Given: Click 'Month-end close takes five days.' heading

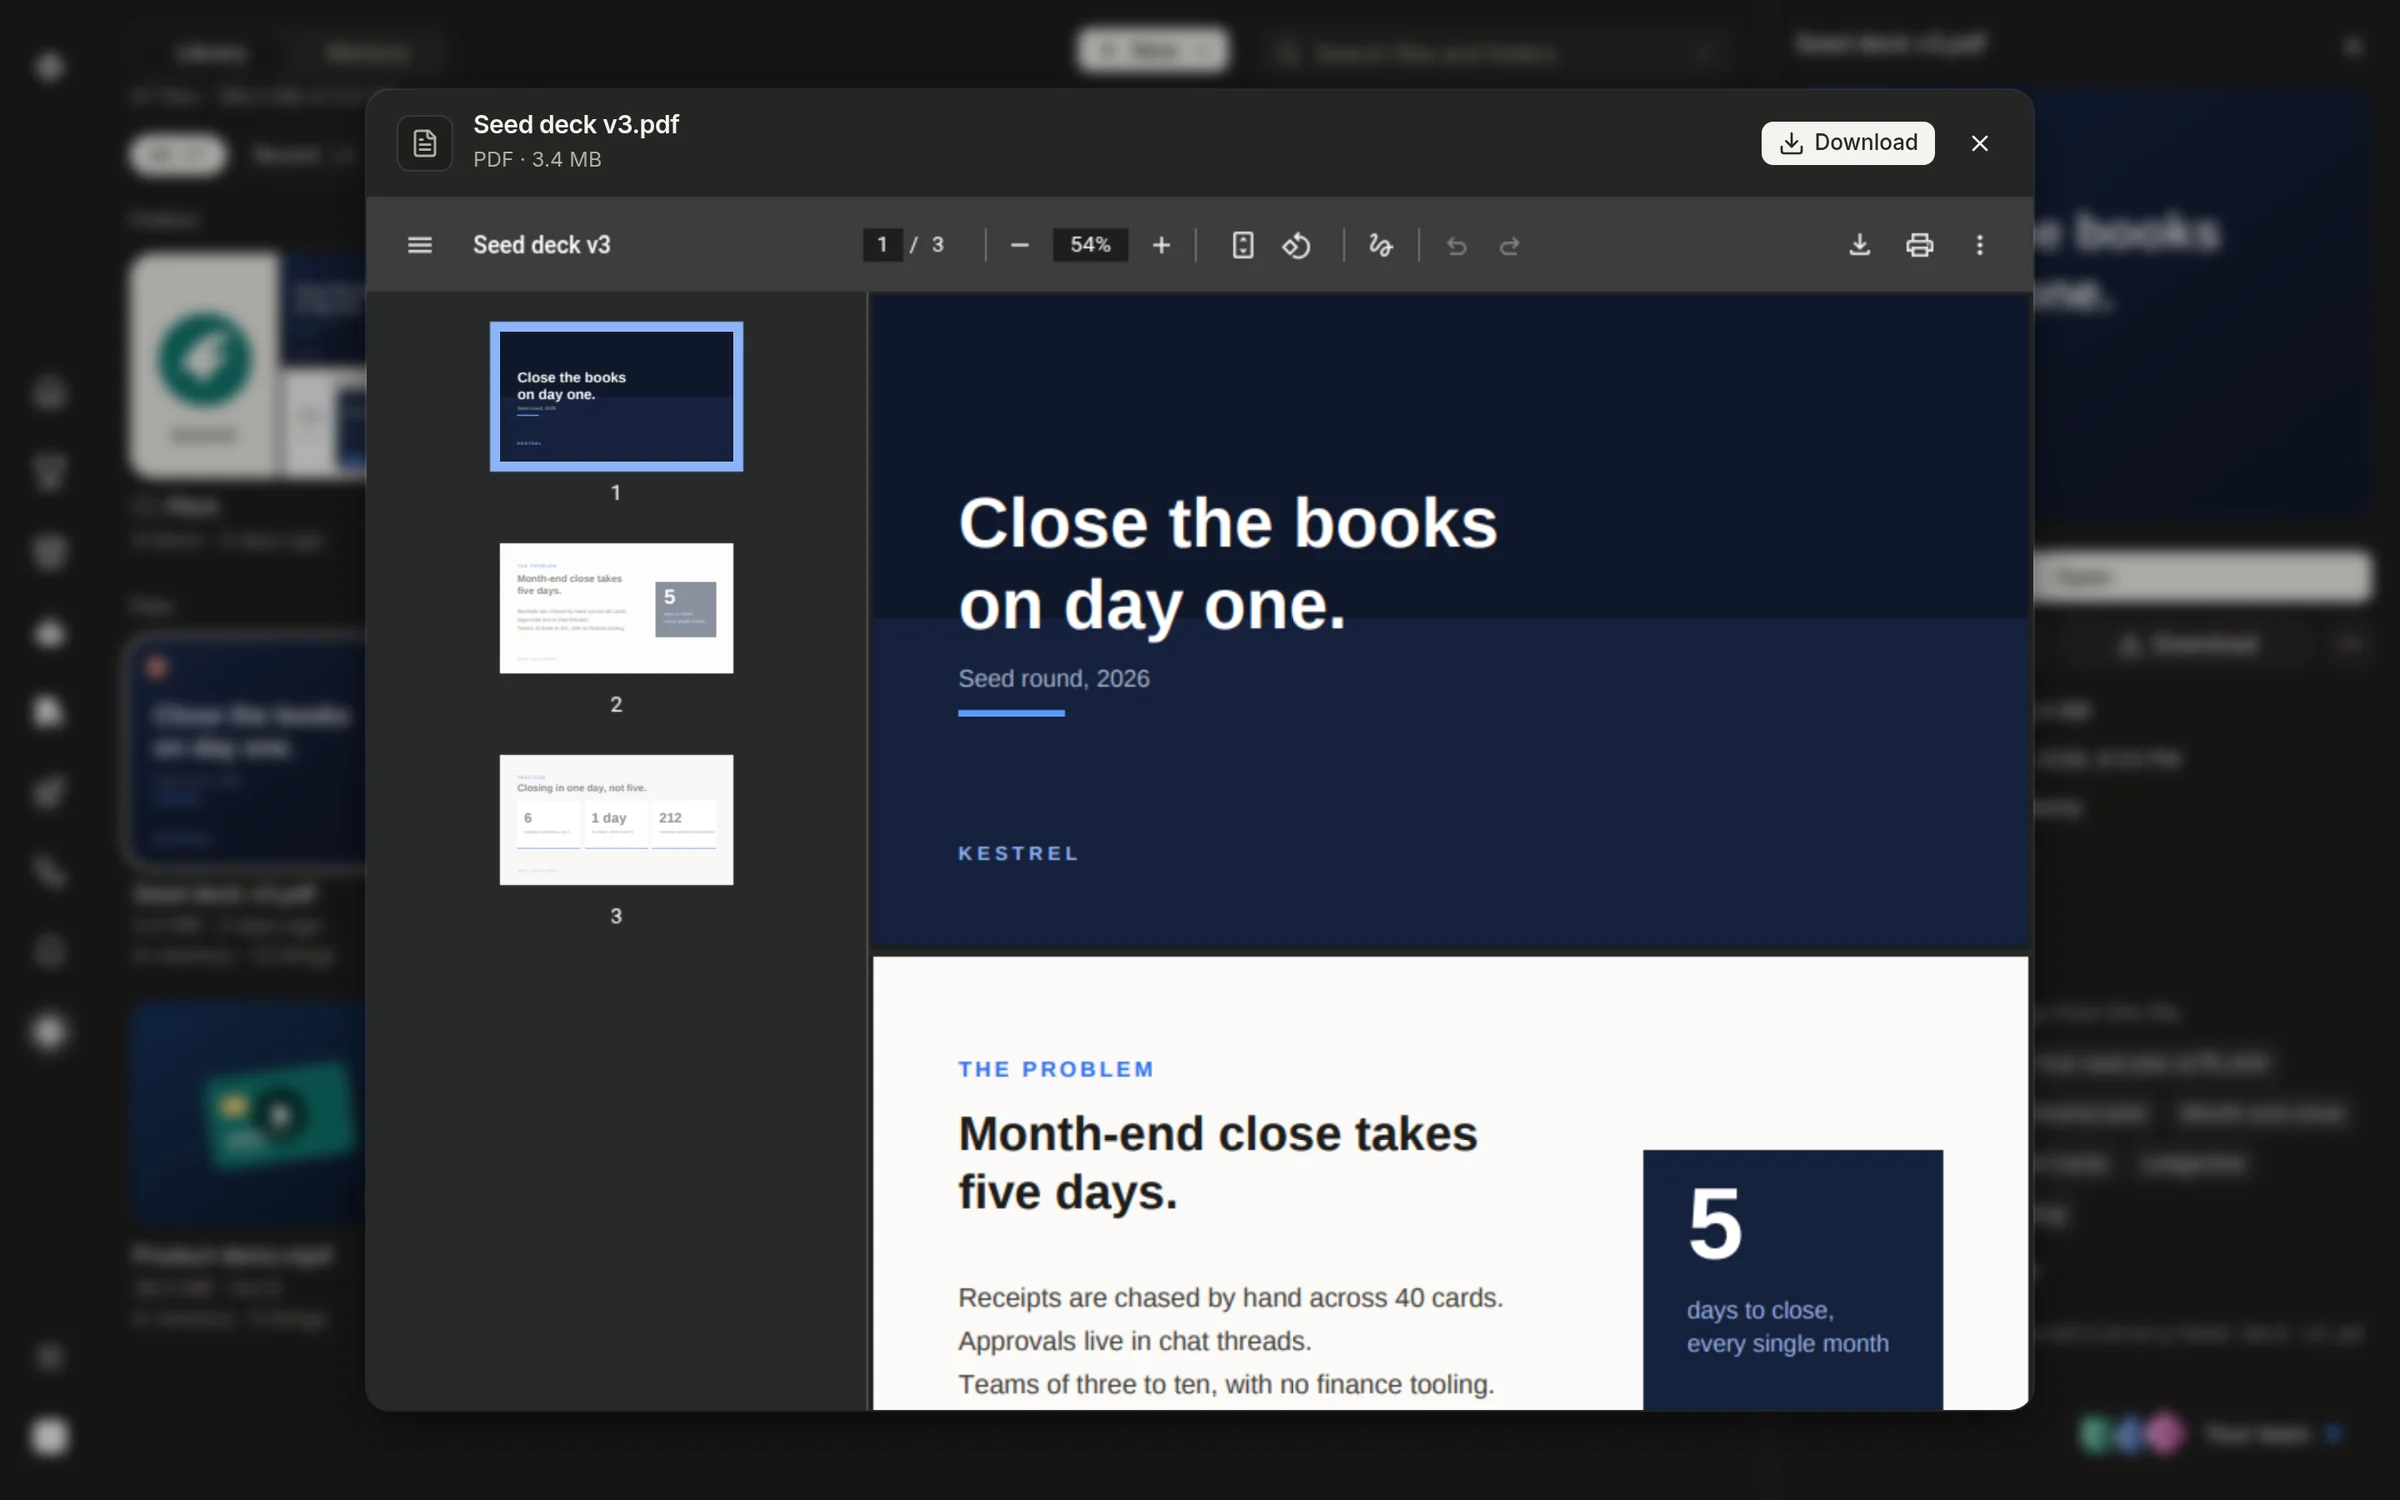Looking at the screenshot, I should pos(1217,1163).
